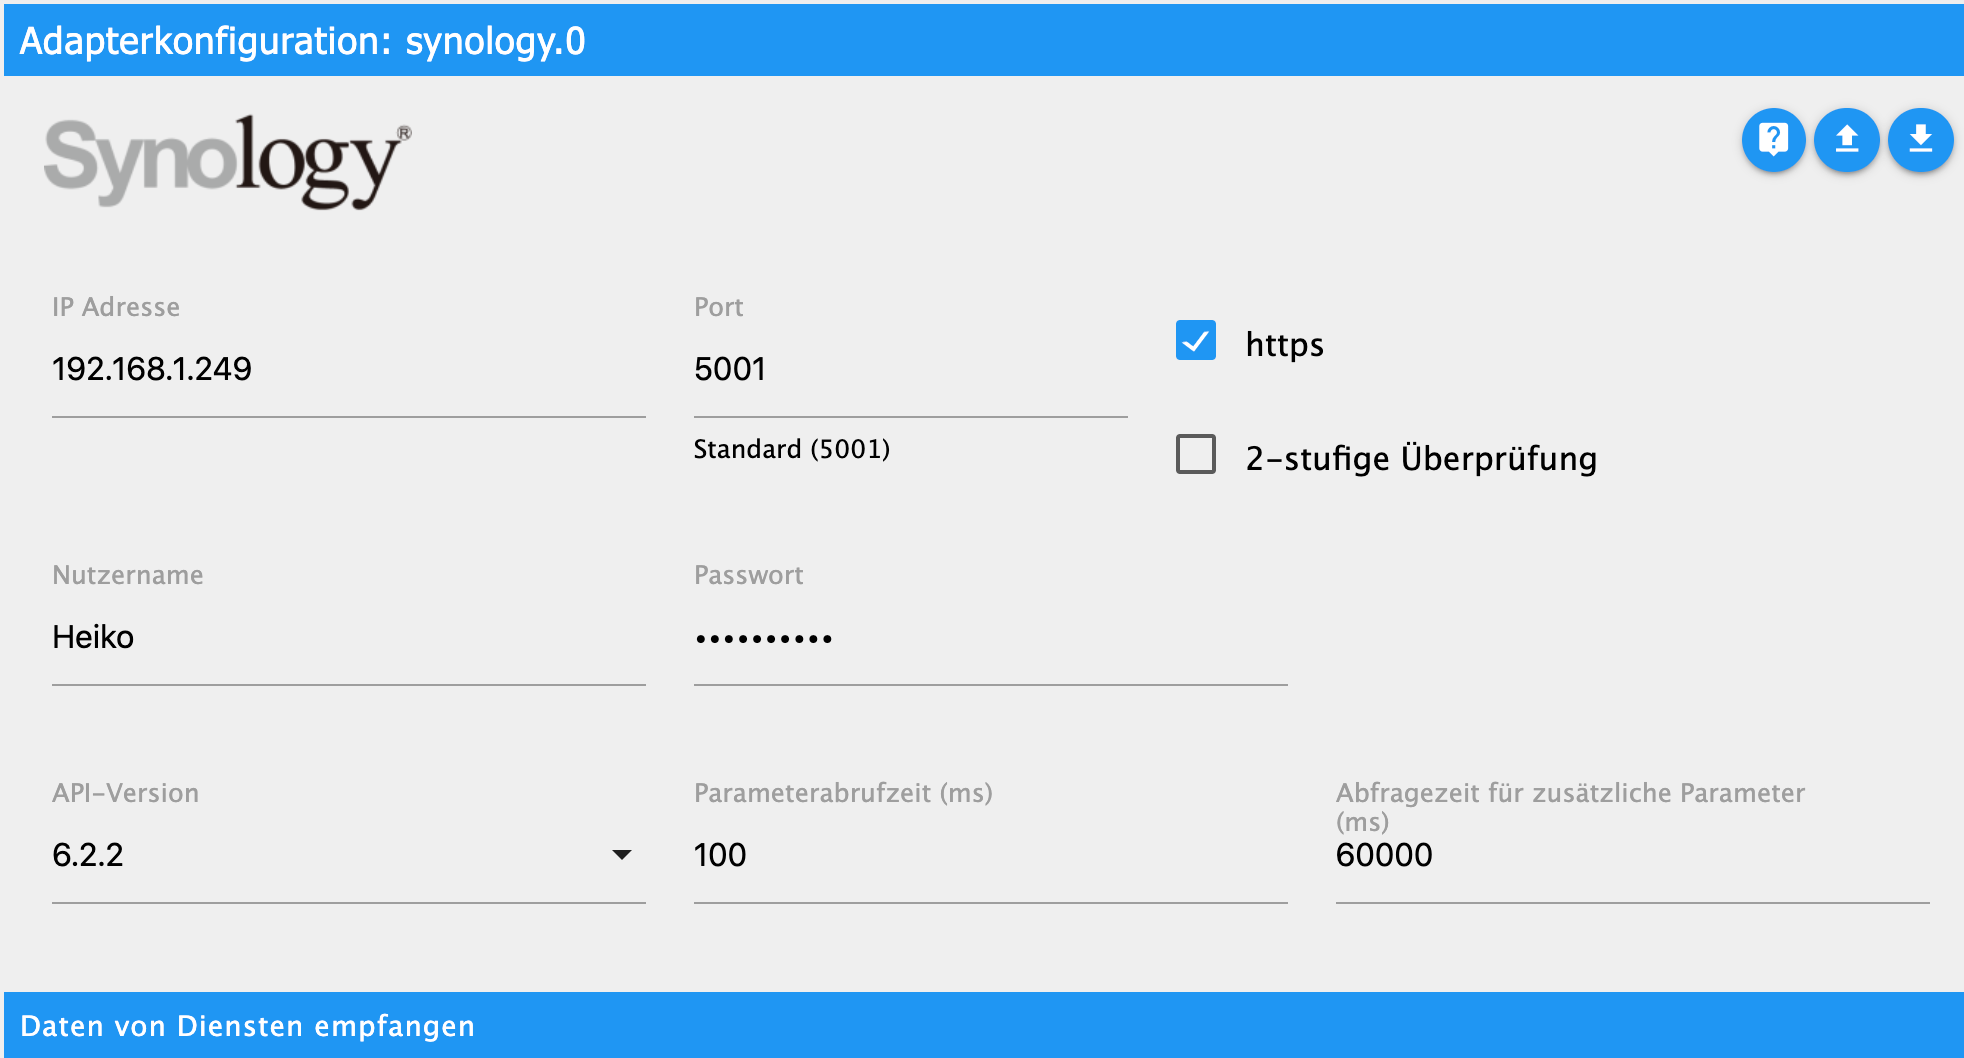Select the Parameterabrufzeit field showing 100
The height and width of the screenshot is (1058, 1964).
[x=990, y=855]
